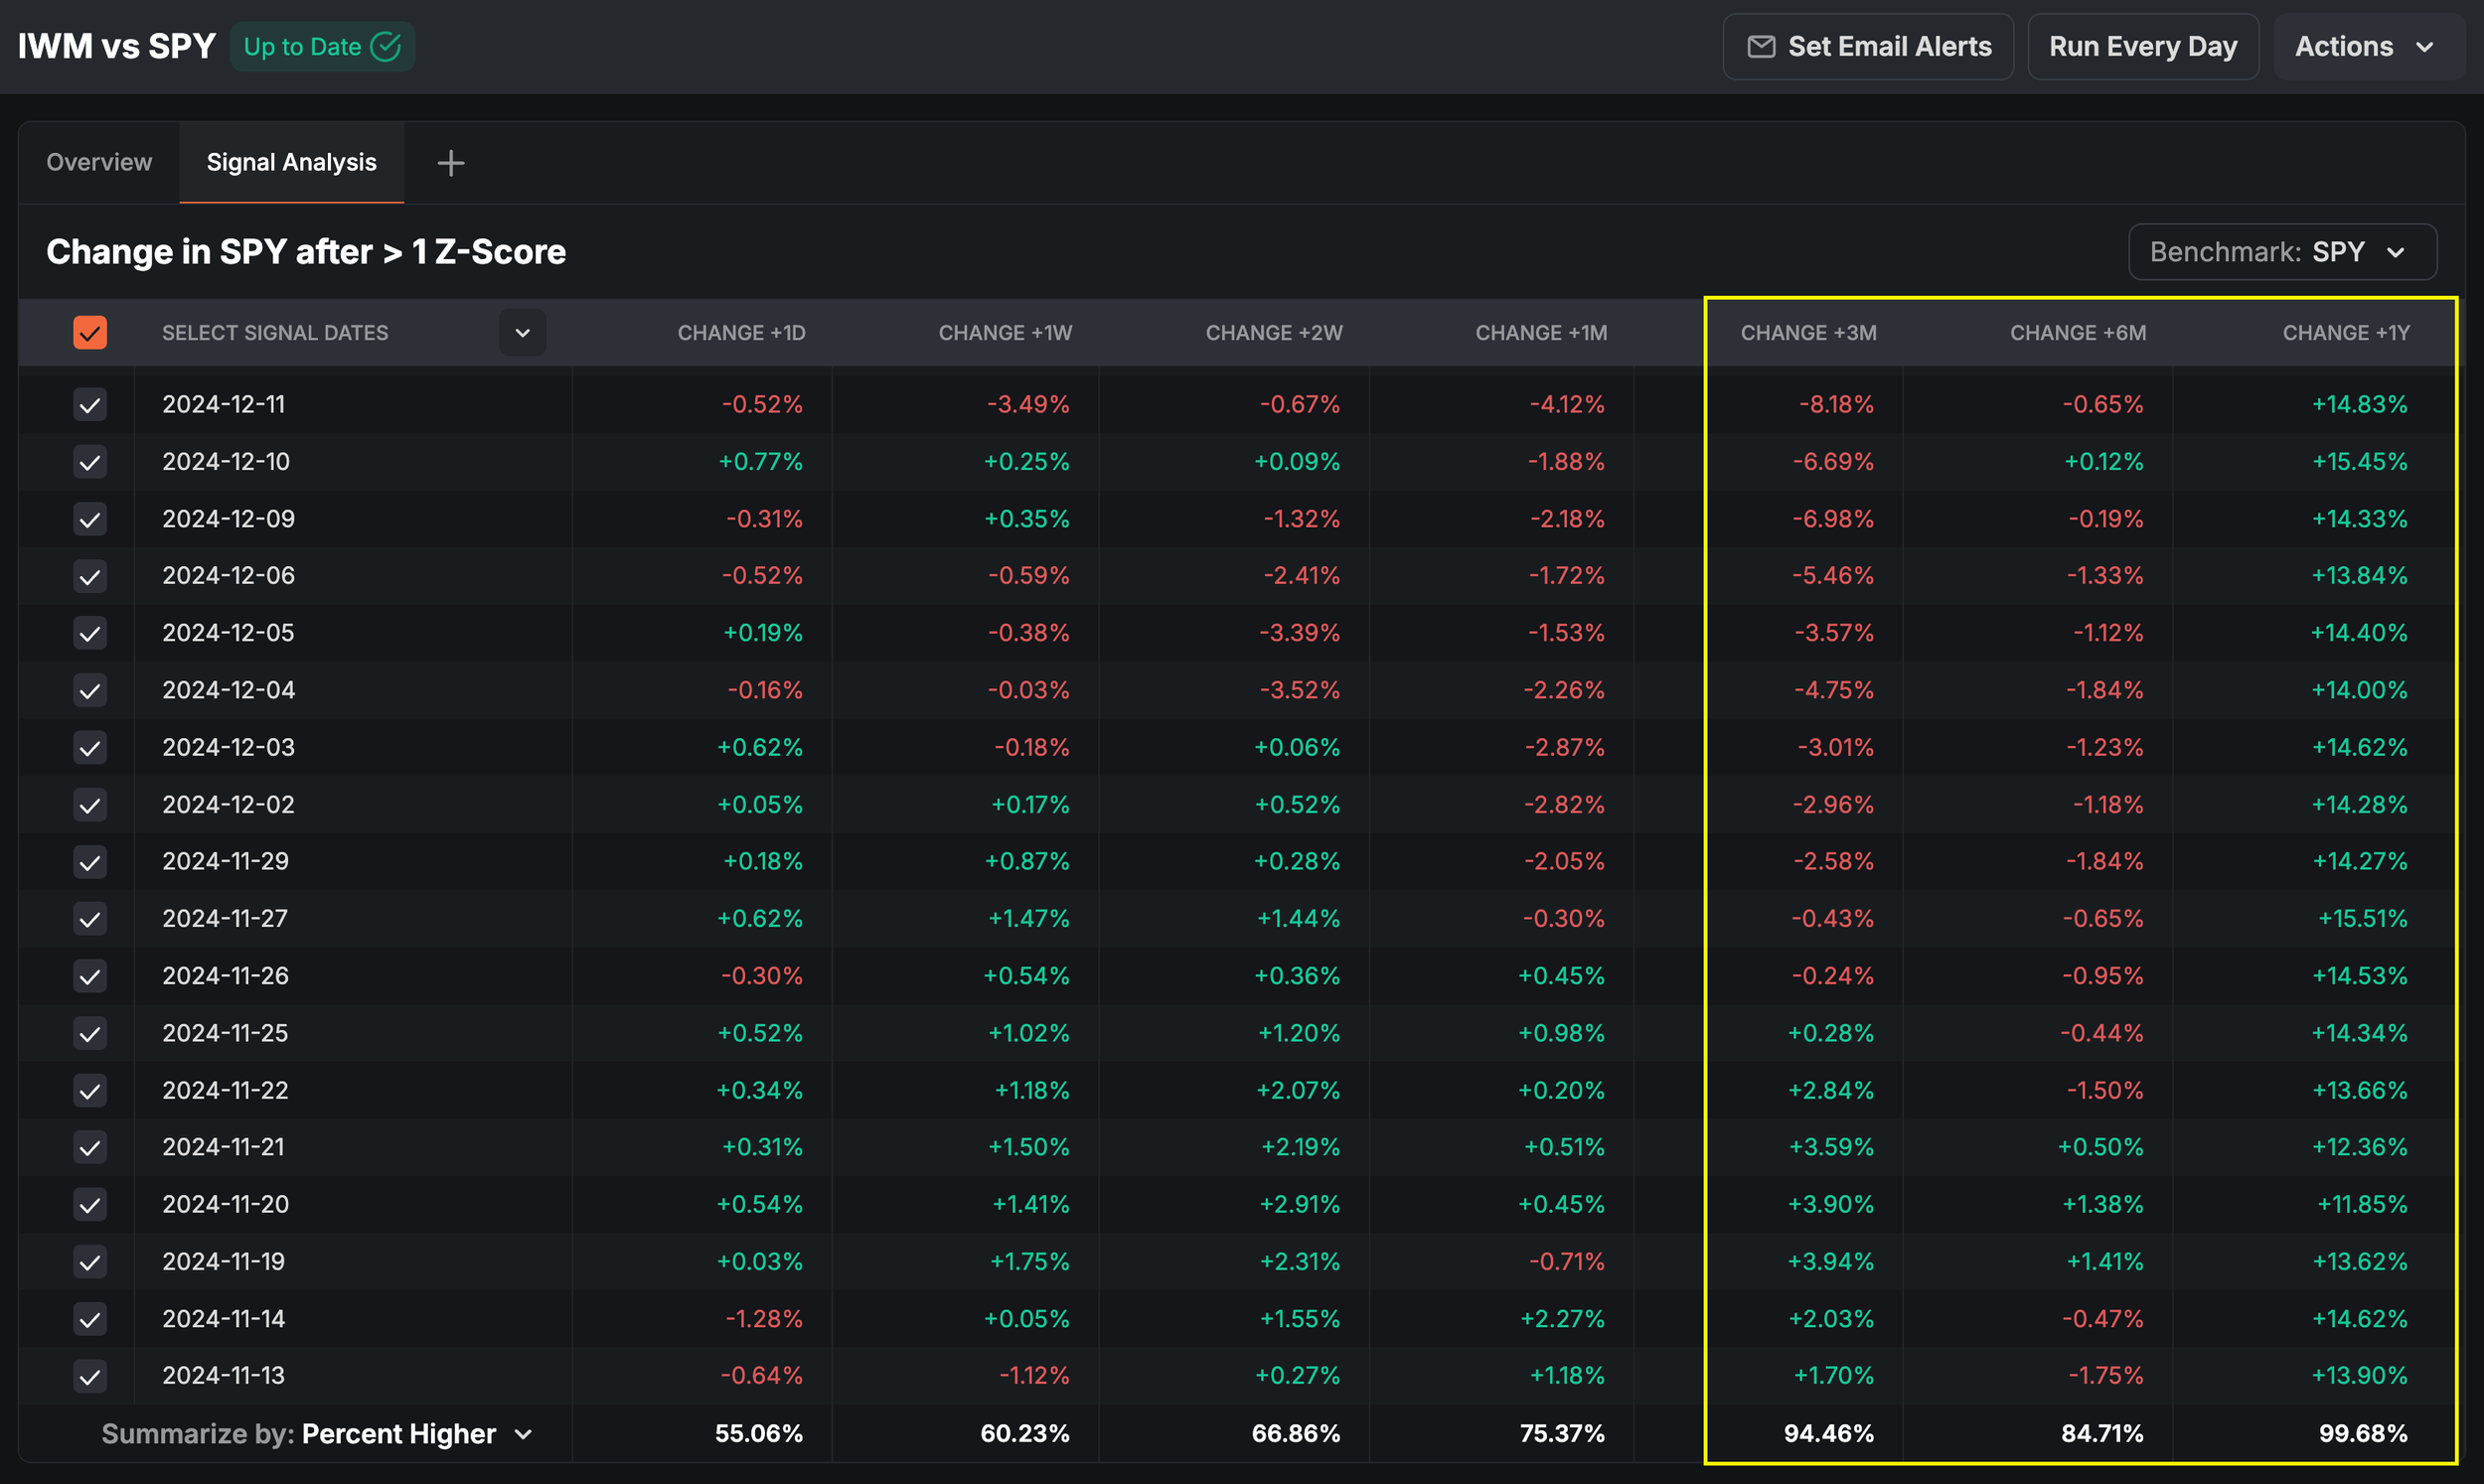Deselect the 2024-11-13 row checkbox
This screenshot has height=1484, width=2484.
(x=90, y=1377)
